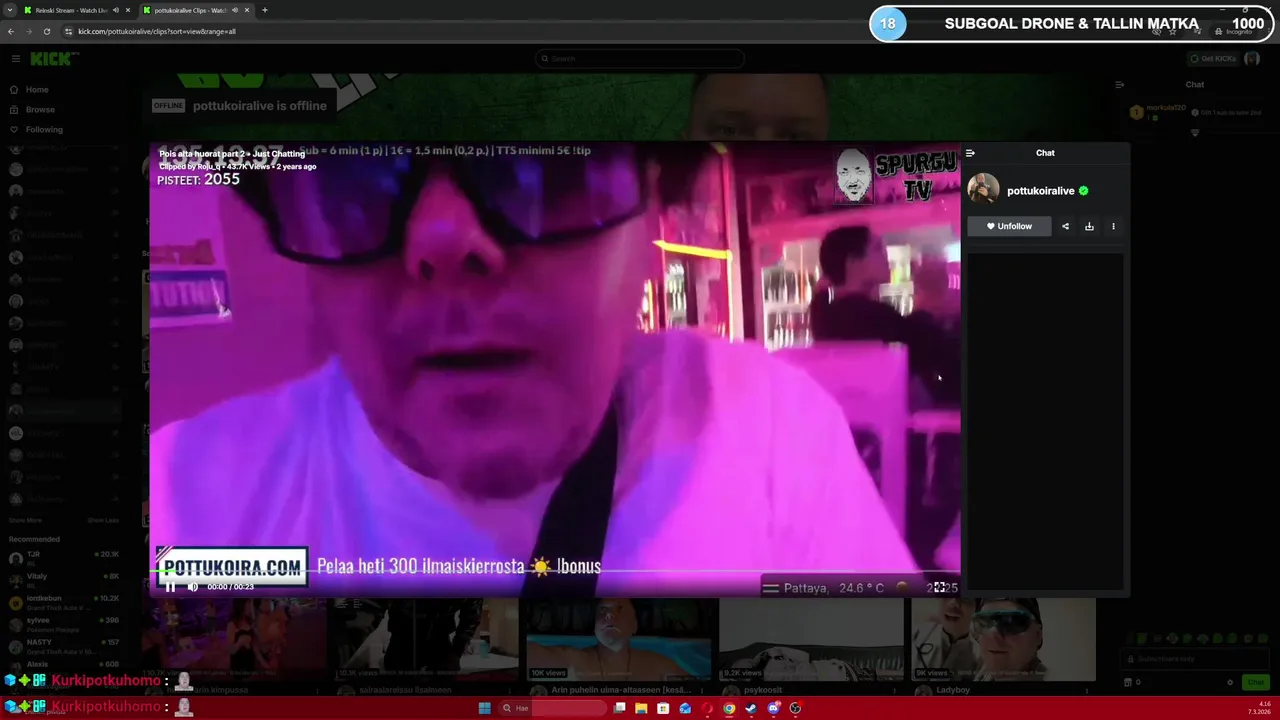Open clip more options menu
Image resolution: width=1280 pixels, height=720 pixels.
[1113, 226]
